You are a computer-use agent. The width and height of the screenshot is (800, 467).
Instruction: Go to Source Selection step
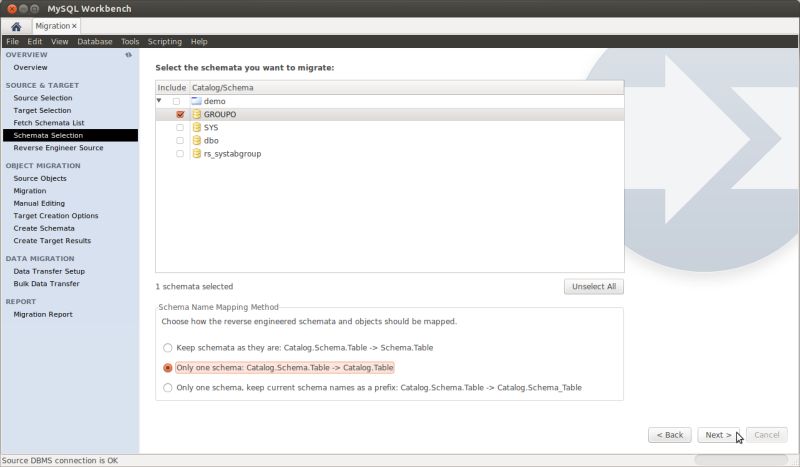coord(43,98)
